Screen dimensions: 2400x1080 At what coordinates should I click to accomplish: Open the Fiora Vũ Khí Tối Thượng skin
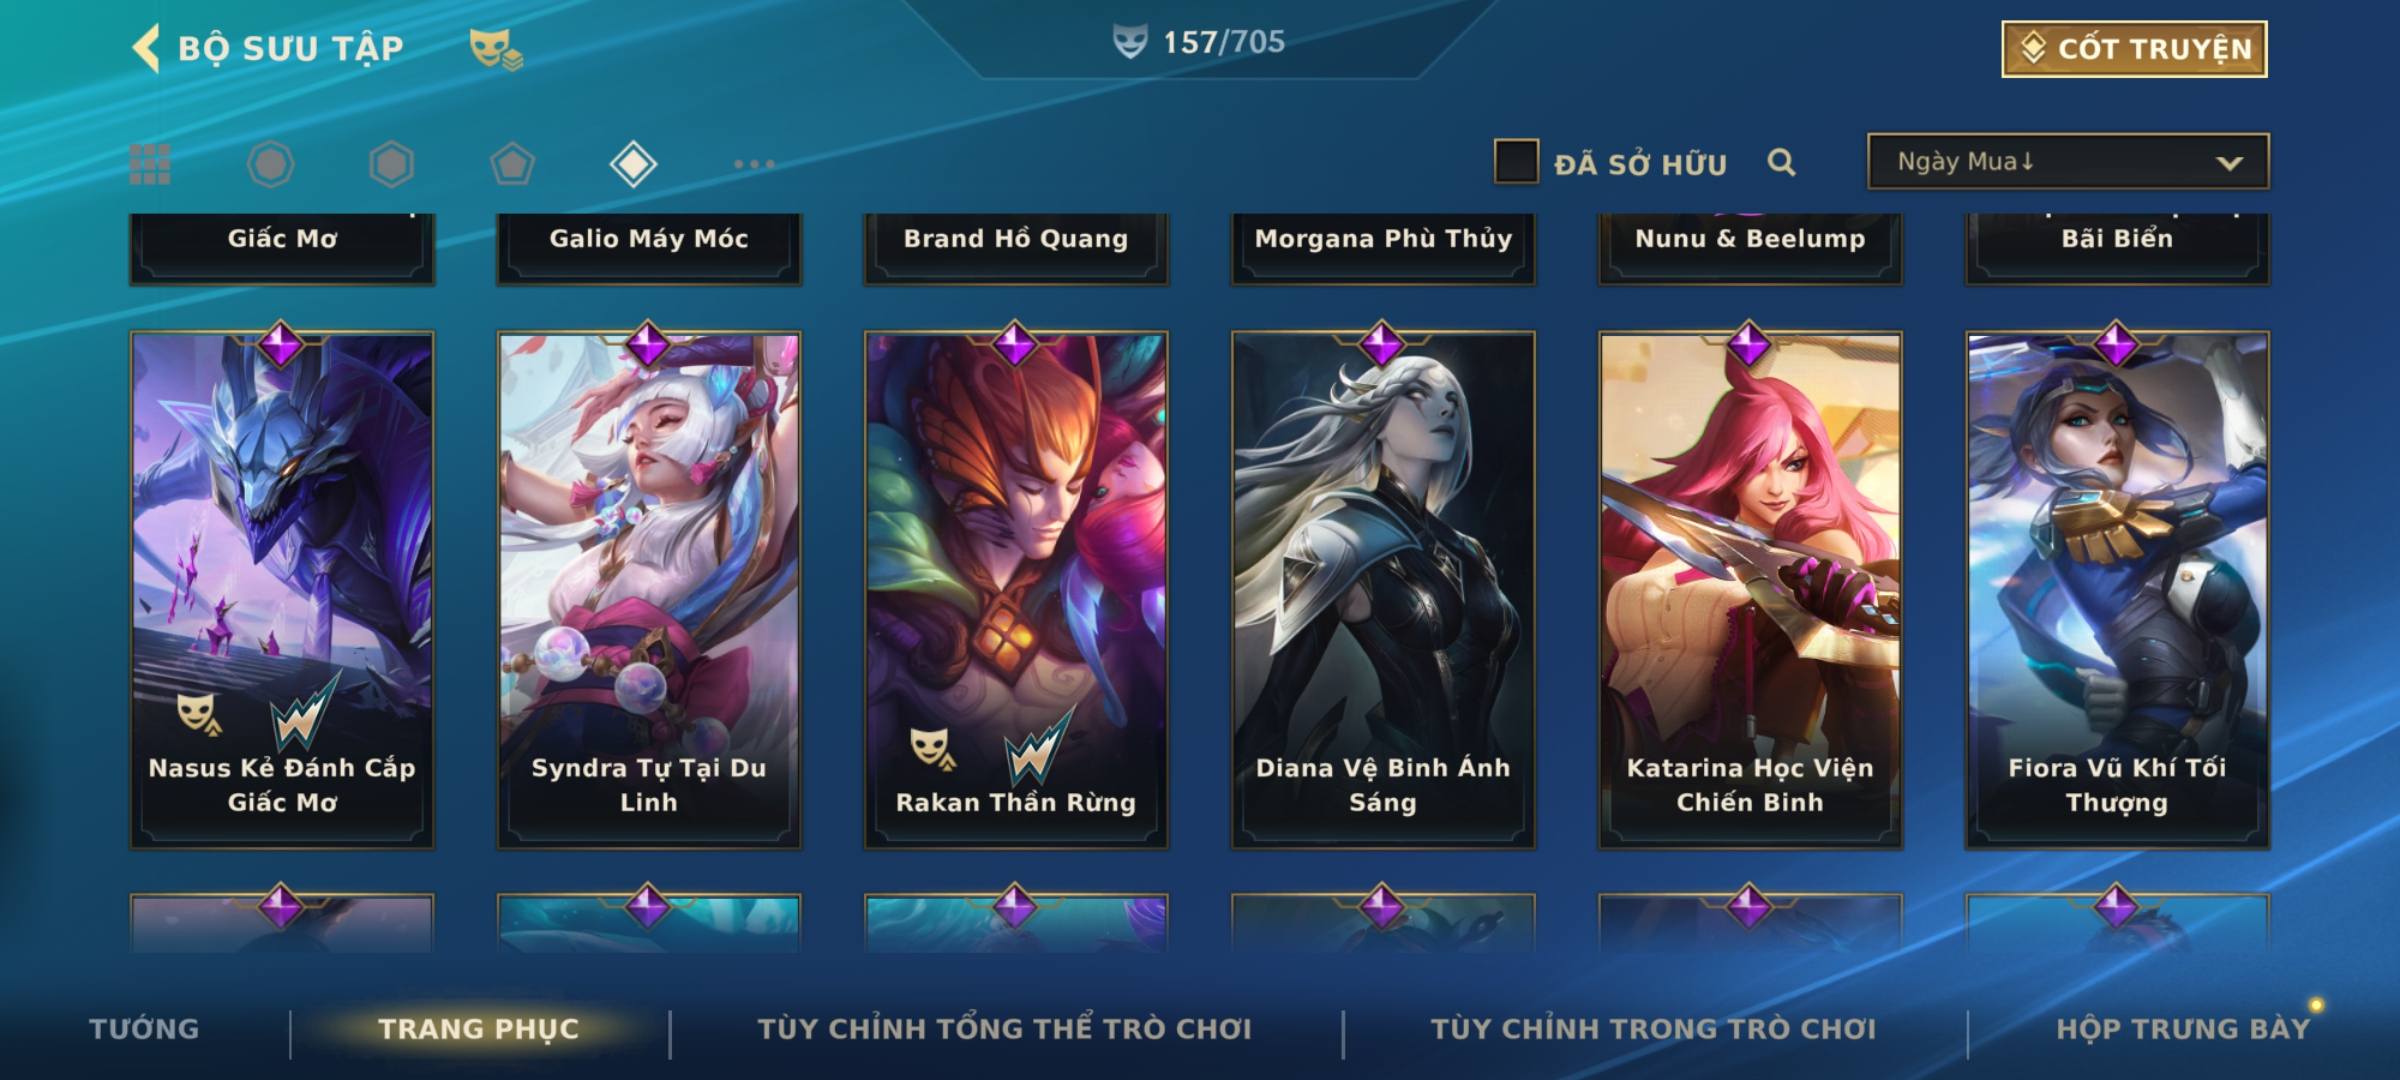click(2117, 590)
